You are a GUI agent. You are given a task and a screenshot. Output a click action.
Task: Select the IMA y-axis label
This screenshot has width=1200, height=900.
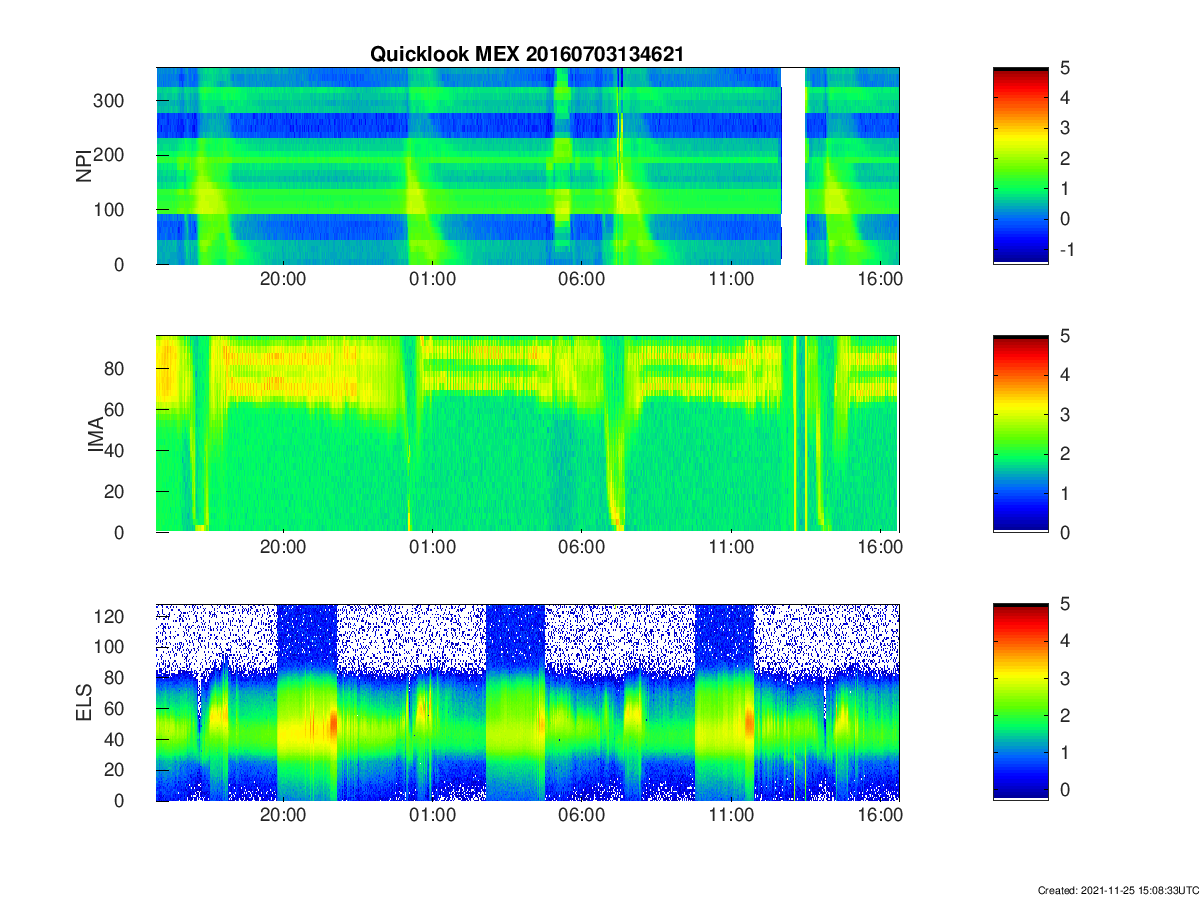pyautogui.click(x=97, y=434)
